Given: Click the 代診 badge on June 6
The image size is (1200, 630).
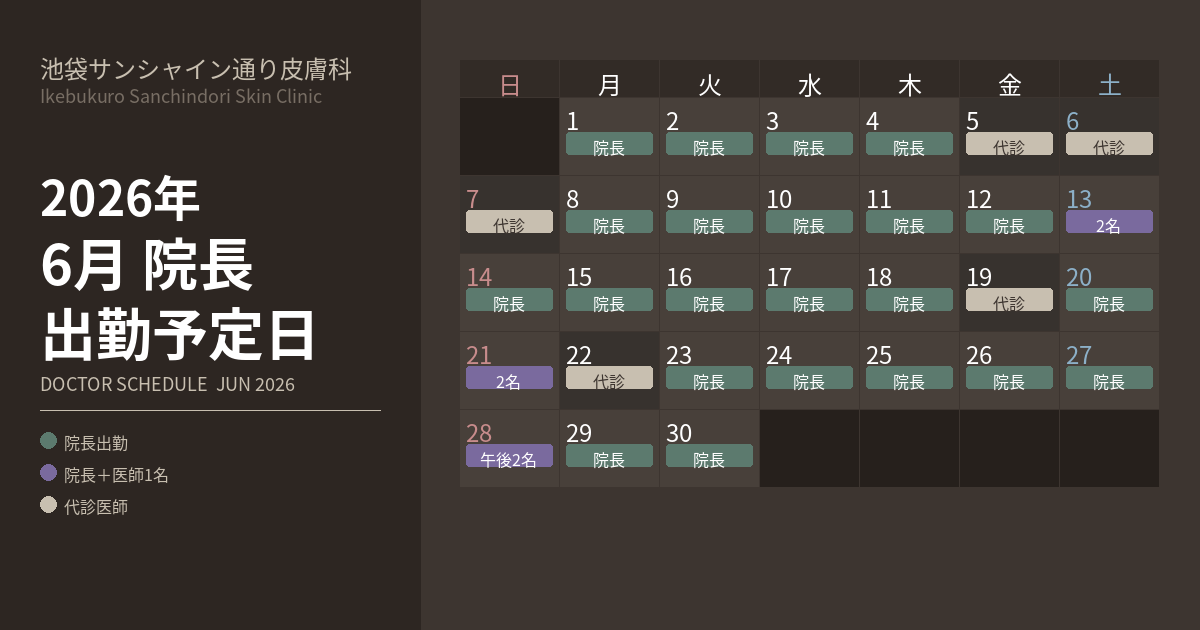Looking at the screenshot, I should [1109, 144].
